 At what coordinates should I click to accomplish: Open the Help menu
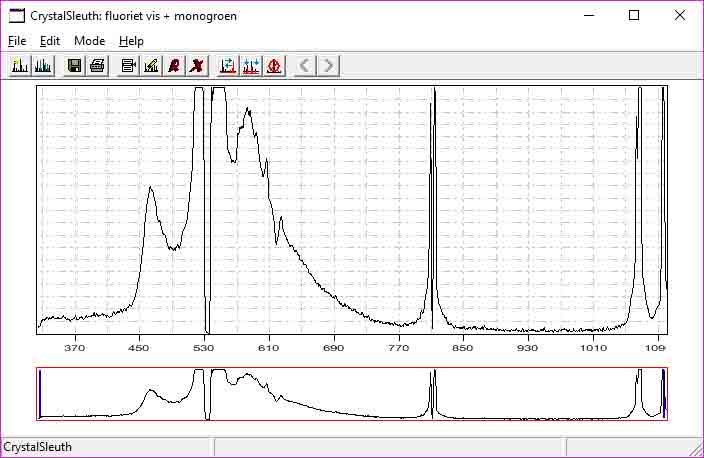tap(131, 41)
